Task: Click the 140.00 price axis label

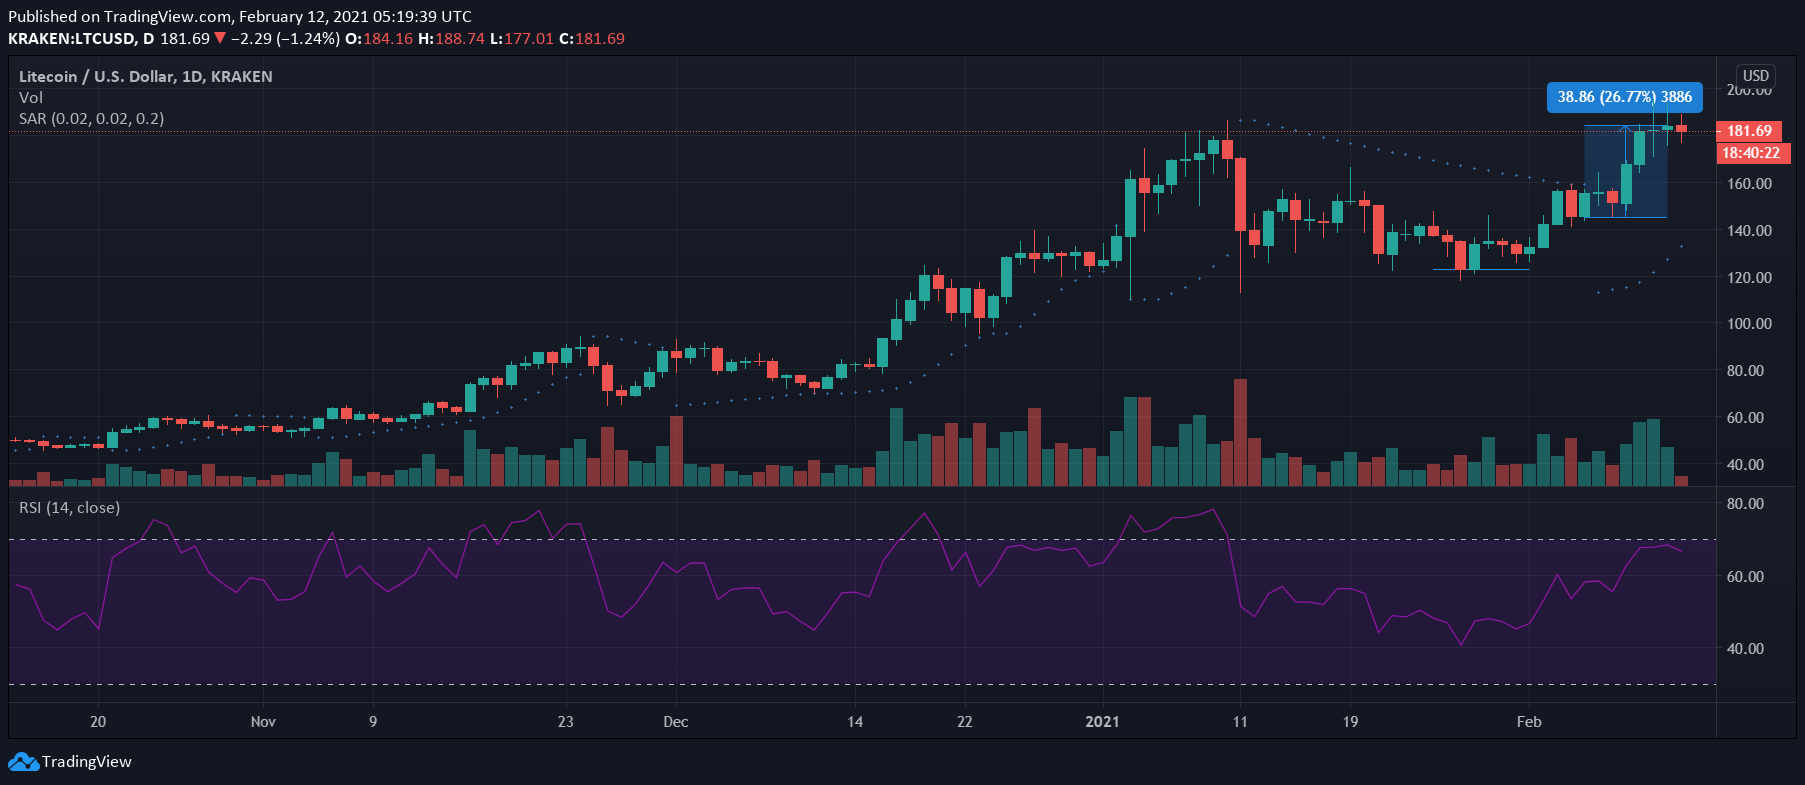Action: (1749, 231)
